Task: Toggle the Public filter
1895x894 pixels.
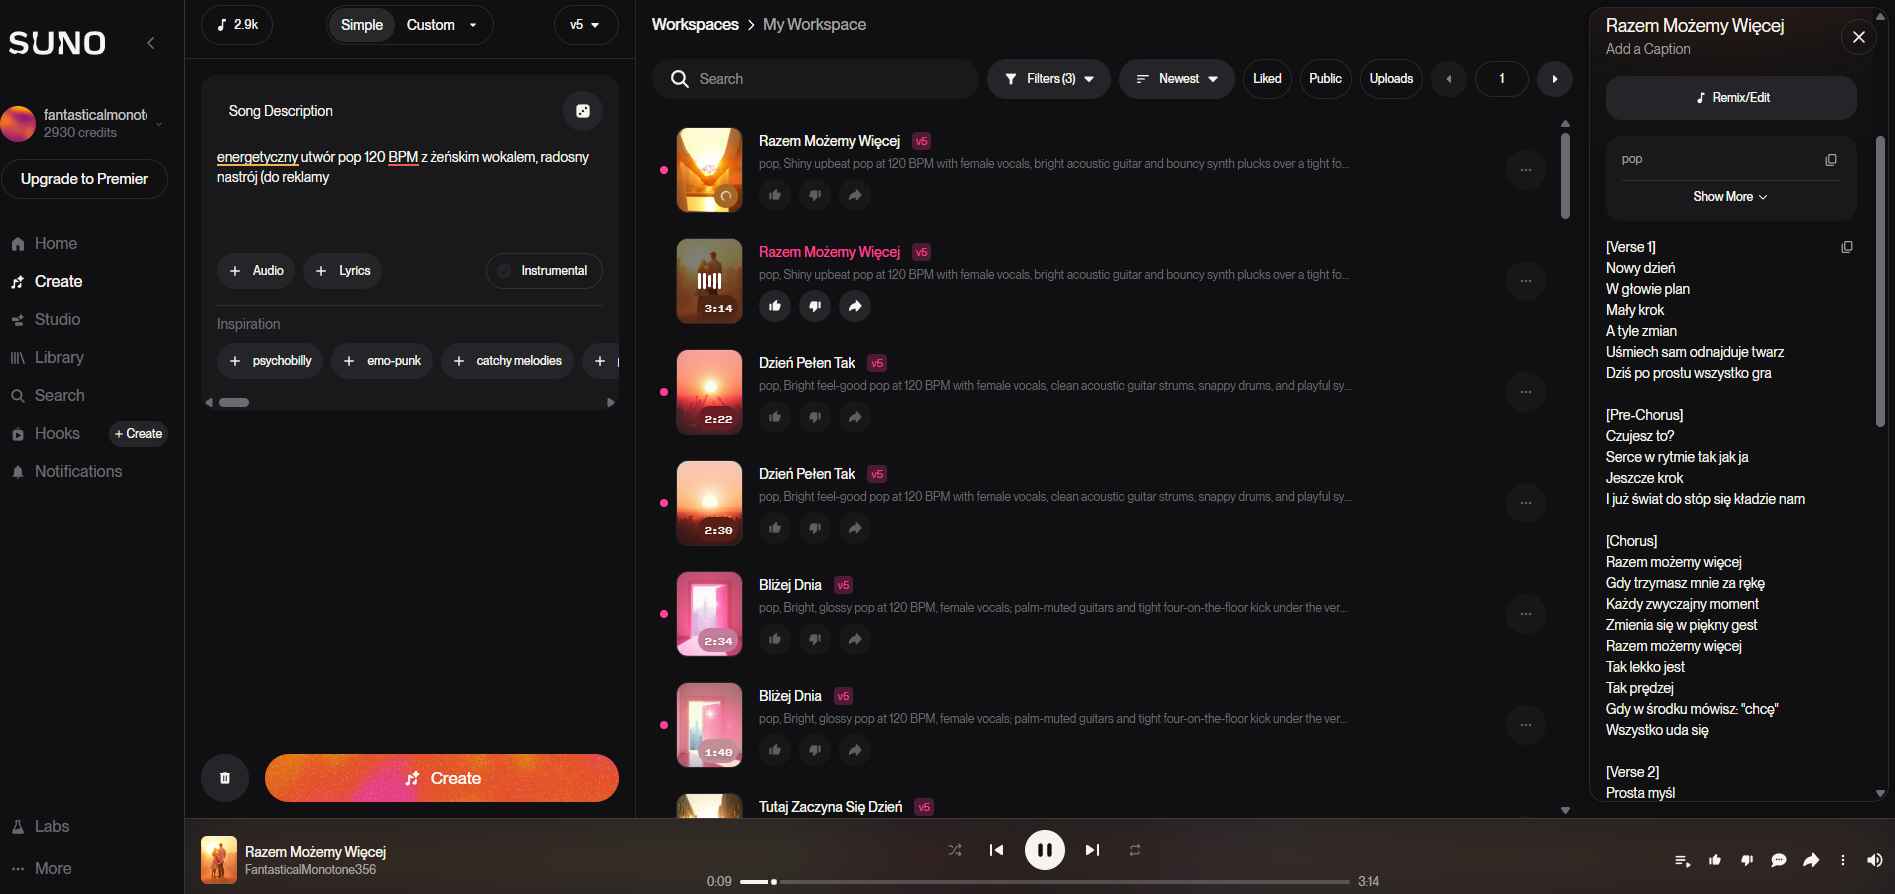Action: (x=1325, y=79)
